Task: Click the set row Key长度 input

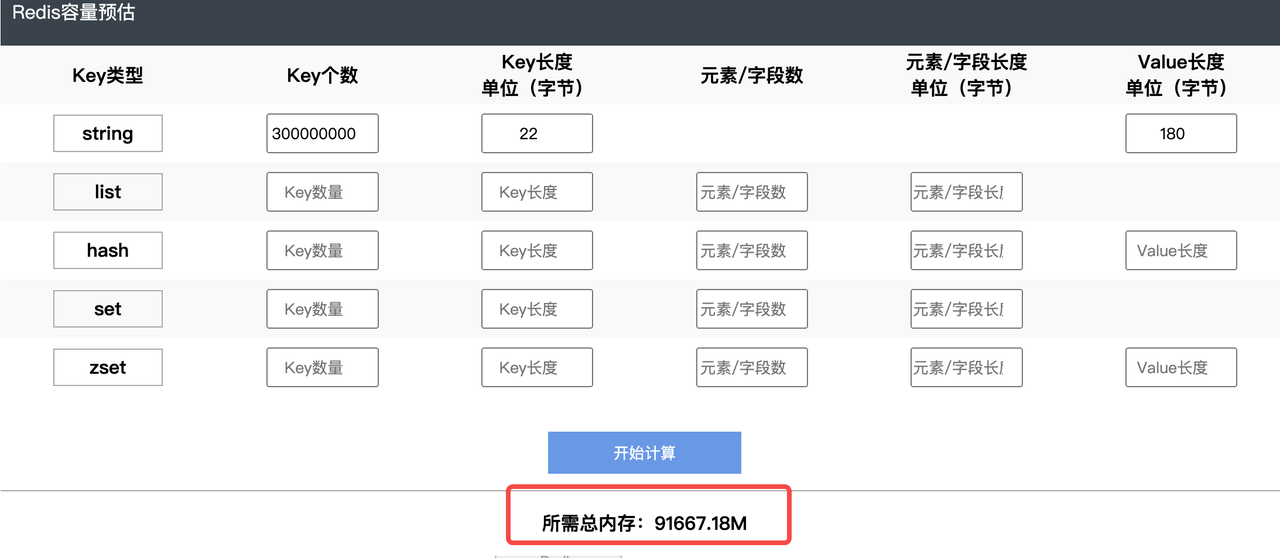Action: (537, 309)
